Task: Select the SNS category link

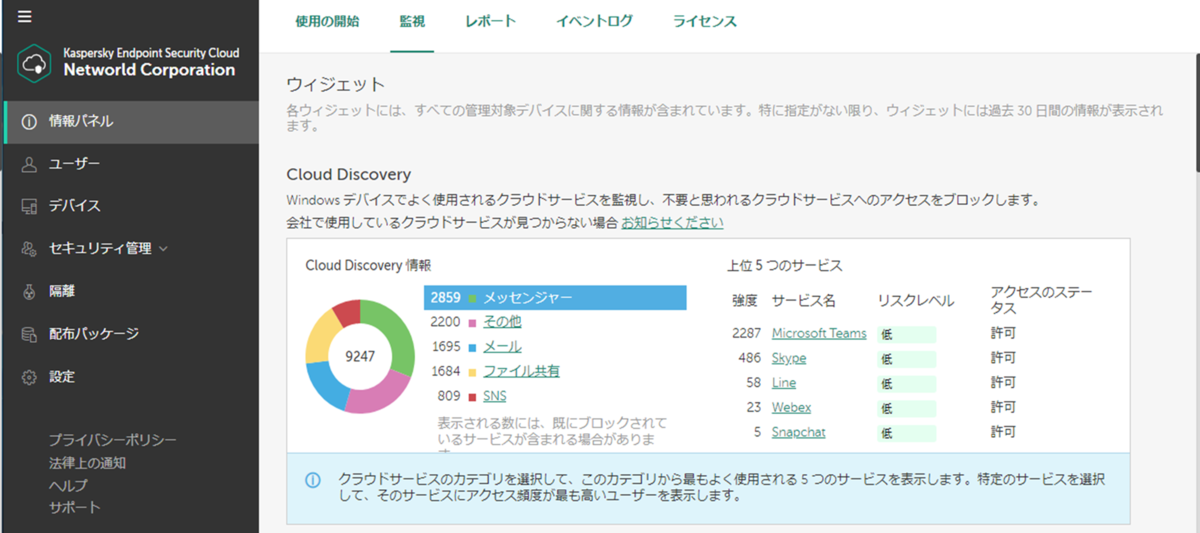Action: (495, 396)
